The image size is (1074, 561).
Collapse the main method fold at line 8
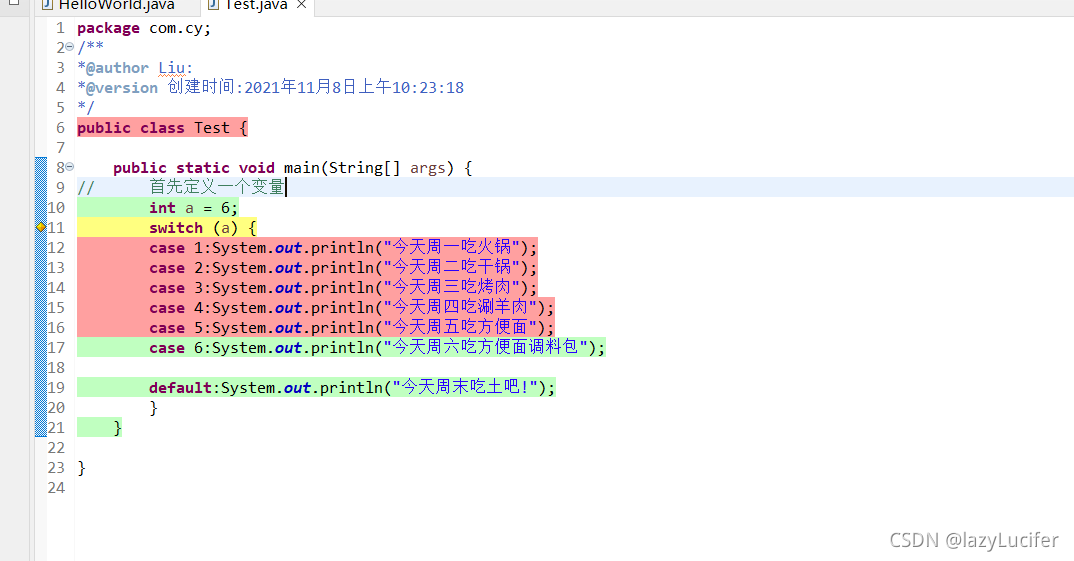click(69, 167)
